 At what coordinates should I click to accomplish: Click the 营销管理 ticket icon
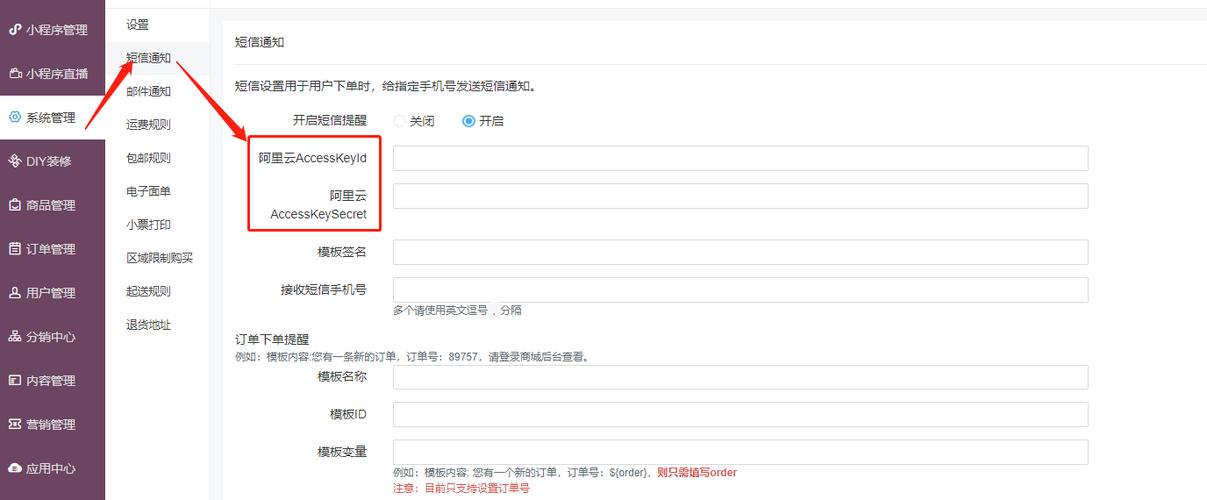15,424
